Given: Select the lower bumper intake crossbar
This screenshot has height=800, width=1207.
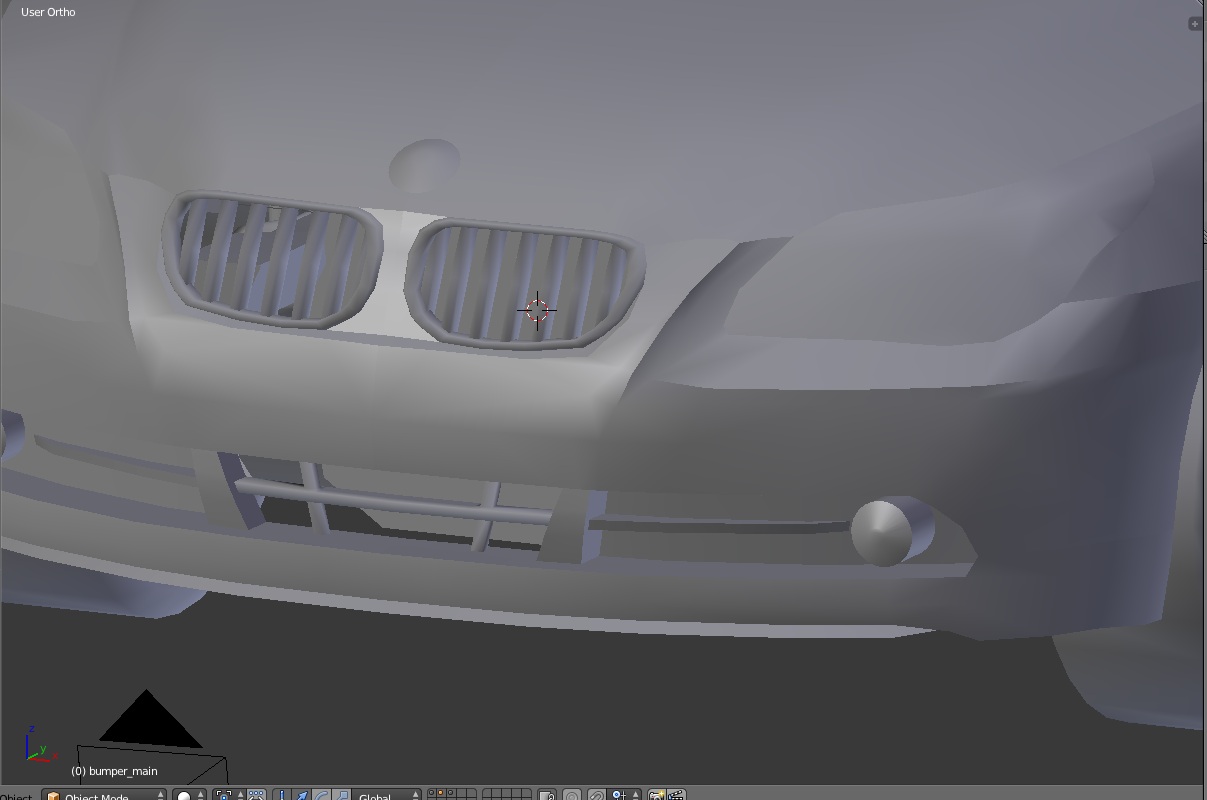Looking at the screenshot, I should point(393,499).
